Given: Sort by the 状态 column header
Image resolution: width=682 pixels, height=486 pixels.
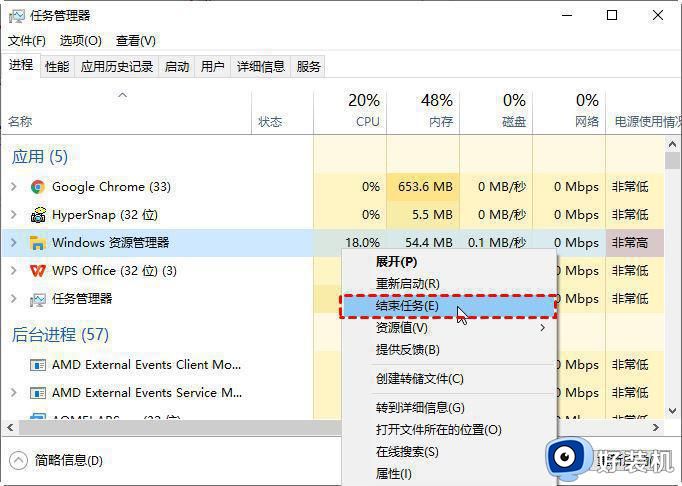Looking at the screenshot, I should 270,121.
